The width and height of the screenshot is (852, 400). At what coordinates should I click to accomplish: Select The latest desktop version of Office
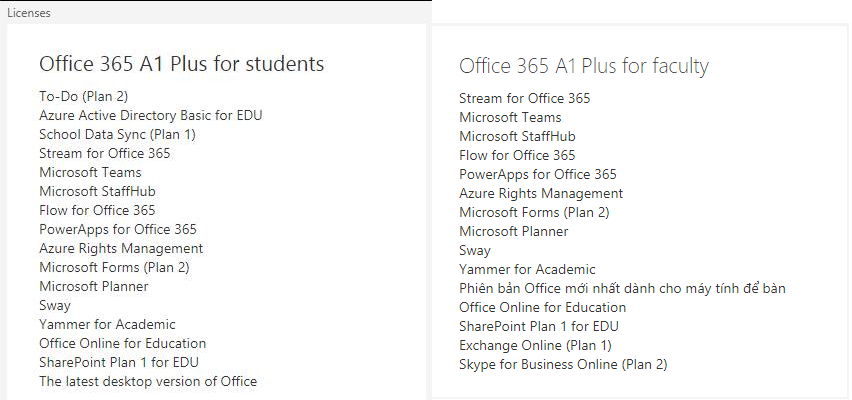(x=148, y=382)
